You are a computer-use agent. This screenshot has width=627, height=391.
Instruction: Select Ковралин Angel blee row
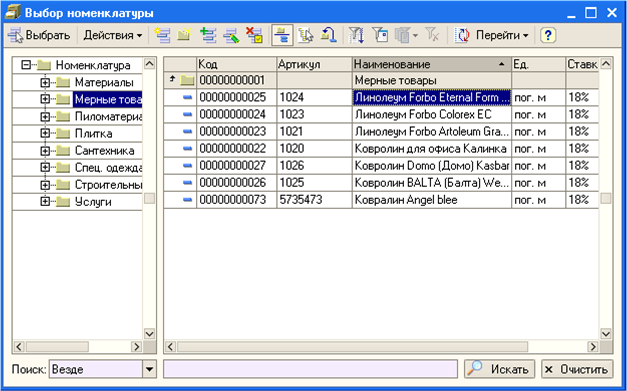[381, 200]
